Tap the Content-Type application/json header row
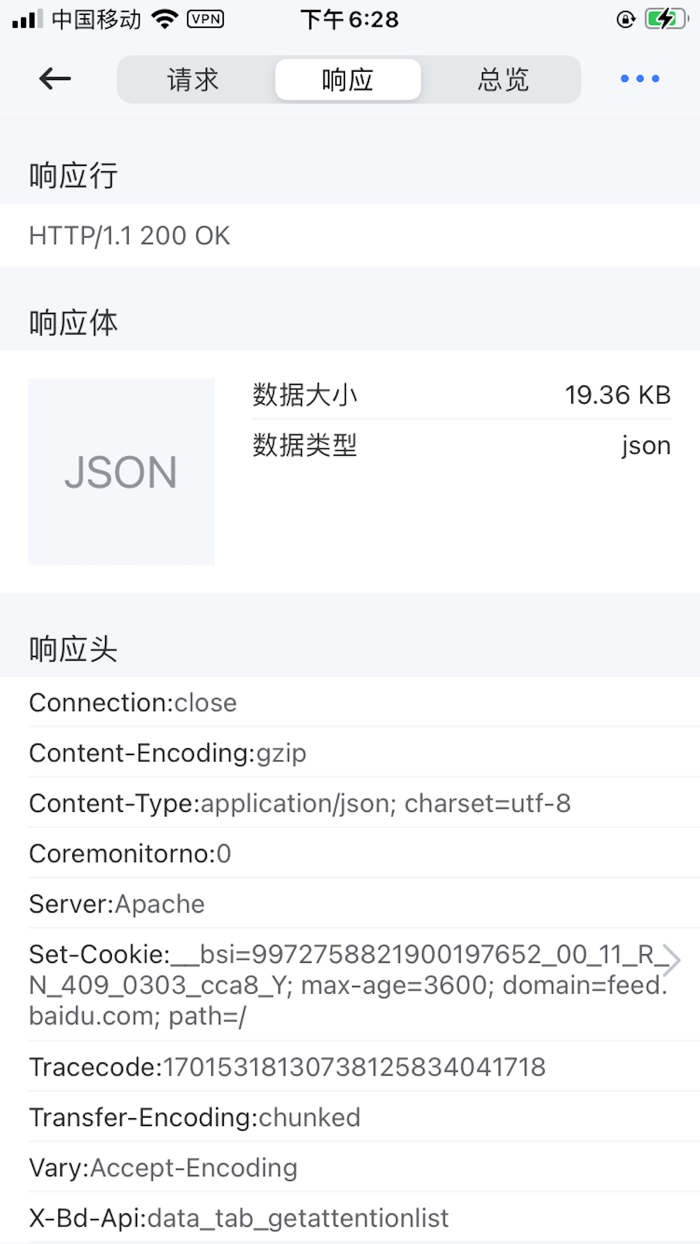Image resolution: width=700 pixels, height=1244 pixels. coord(300,803)
